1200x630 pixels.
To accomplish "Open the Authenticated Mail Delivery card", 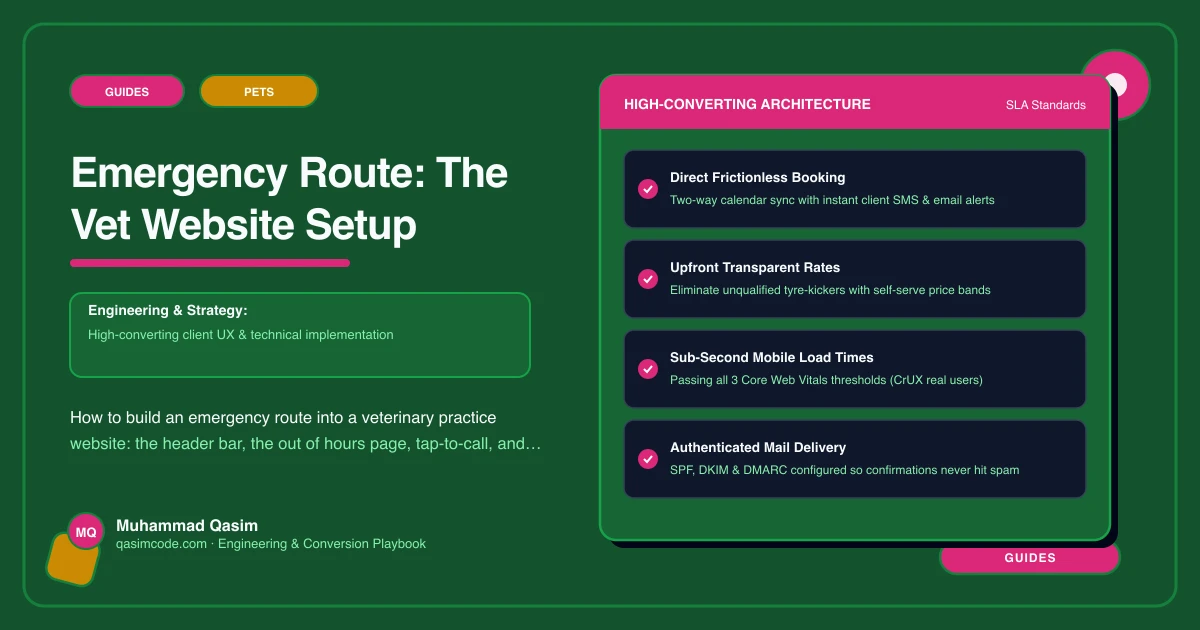I will pos(855,459).
